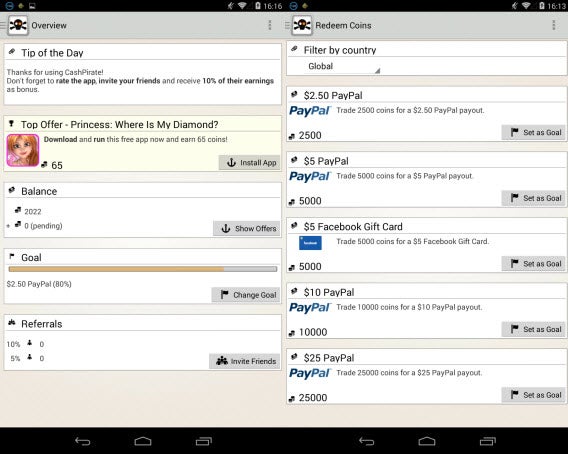The image size is (568, 454).
Task: Tap the flag icon on Change Goal
Action: [225, 295]
